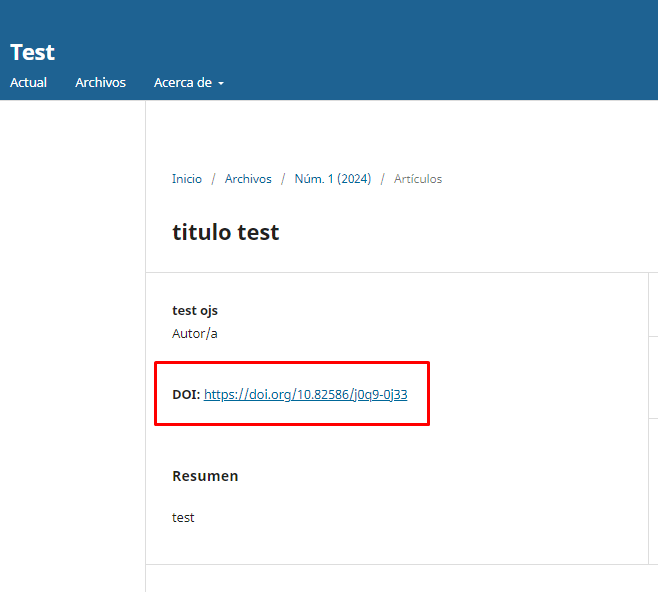Go to the Actual menu item
Screen dimensions: 658x592
tap(28, 83)
